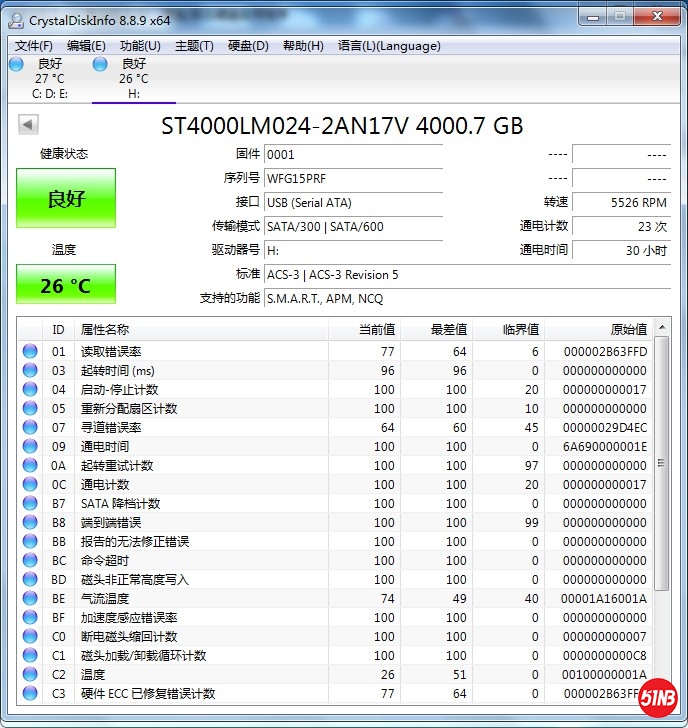Select the C: D: E: disk status orb
The image size is (688, 728).
(16, 64)
